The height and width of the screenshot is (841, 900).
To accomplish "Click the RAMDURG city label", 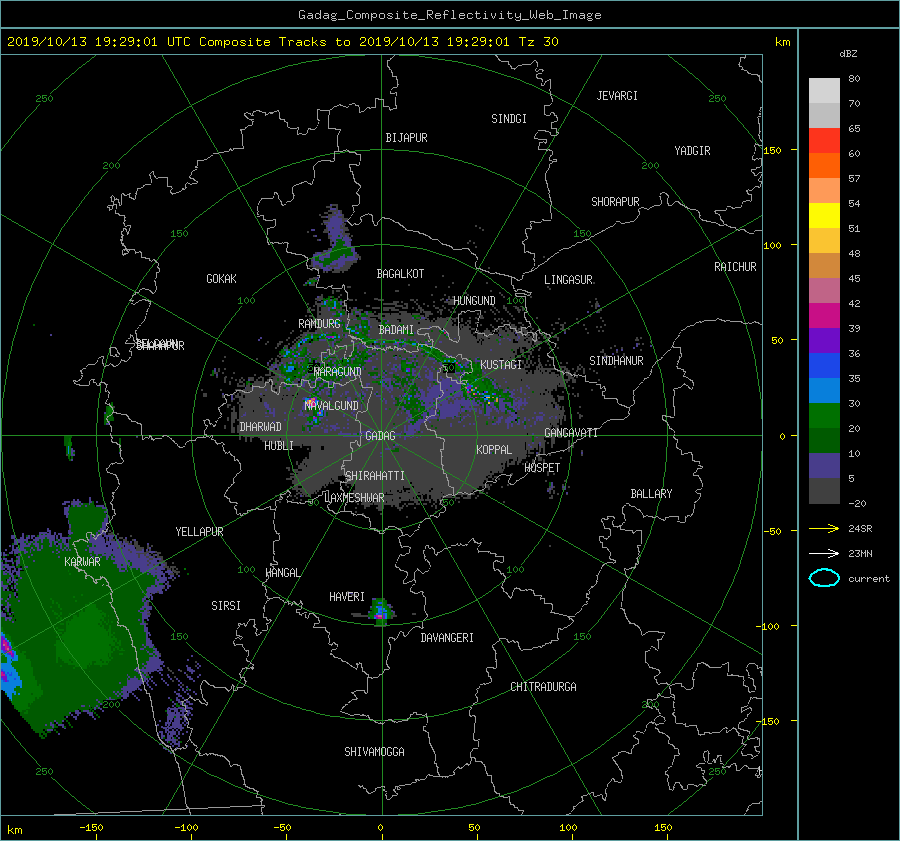I will coord(319,324).
